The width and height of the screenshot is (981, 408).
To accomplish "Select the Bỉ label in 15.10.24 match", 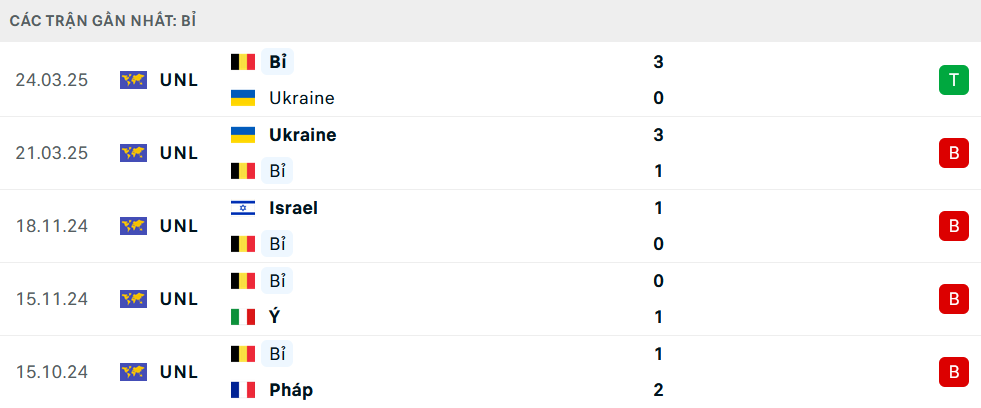I will [277, 354].
